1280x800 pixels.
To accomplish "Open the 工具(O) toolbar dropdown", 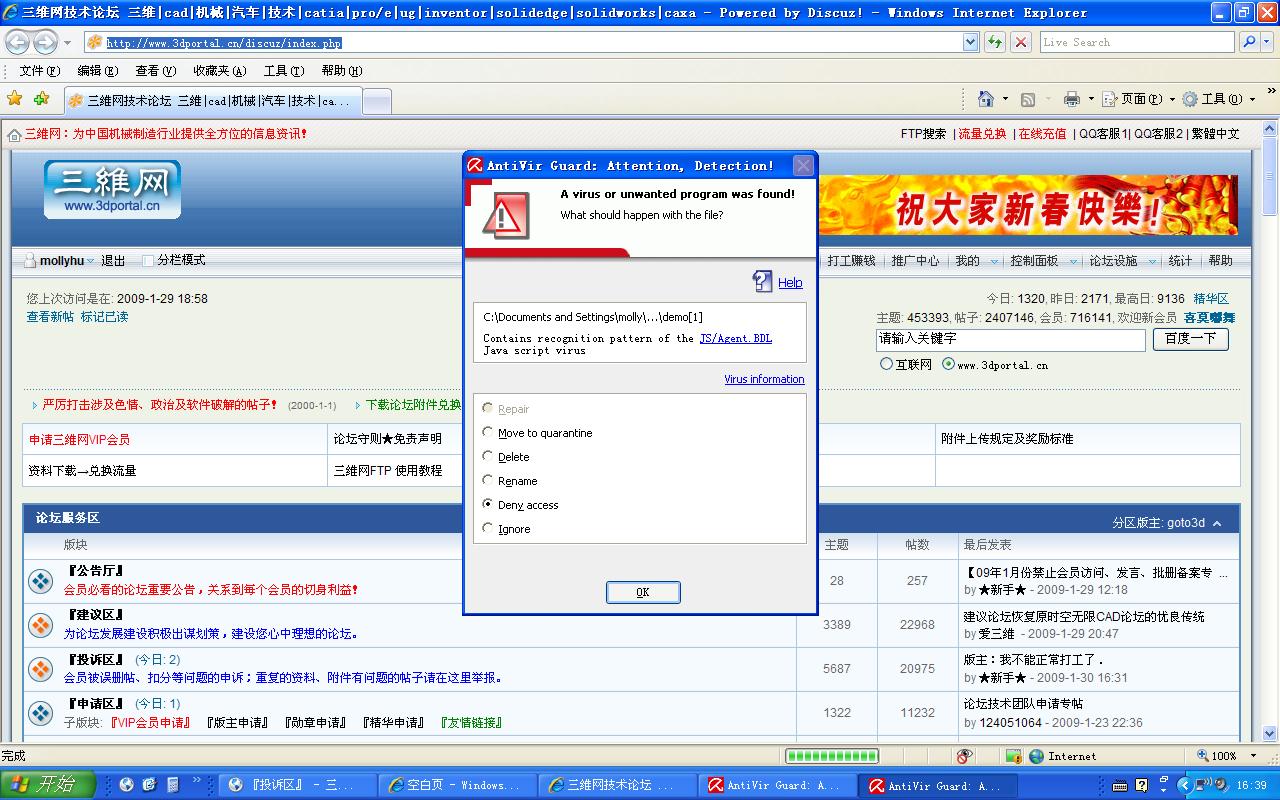I will [1218, 99].
